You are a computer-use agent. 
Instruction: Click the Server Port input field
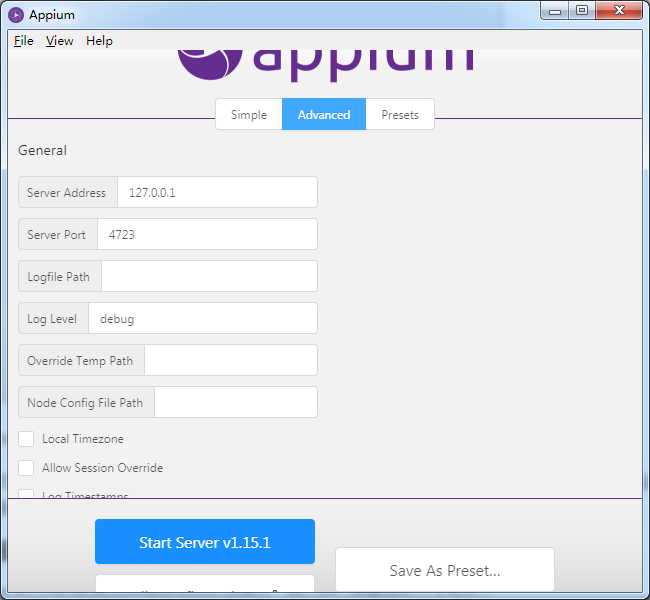[207, 234]
